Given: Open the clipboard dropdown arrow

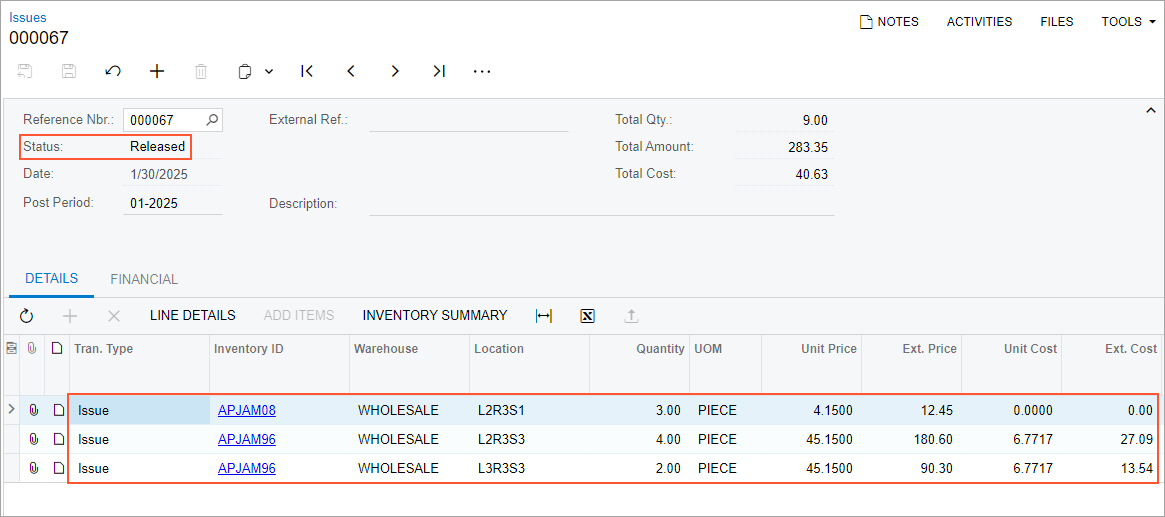Looking at the screenshot, I should pyautogui.click(x=269, y=72).
